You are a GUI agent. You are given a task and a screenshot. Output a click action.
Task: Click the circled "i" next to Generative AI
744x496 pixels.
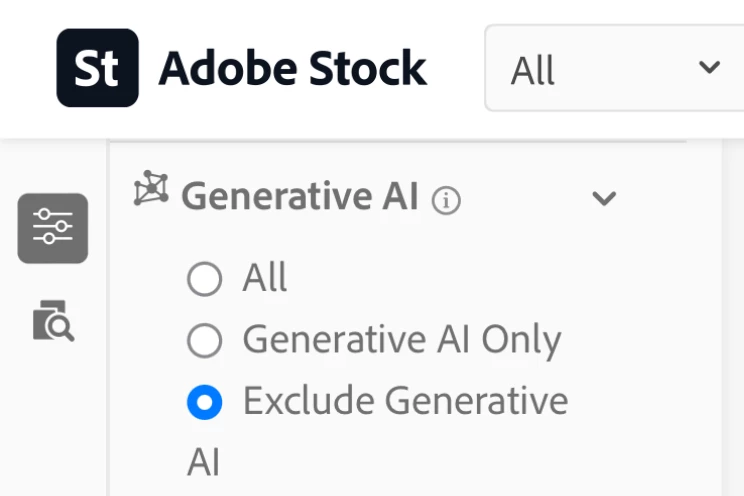(446, 201)
